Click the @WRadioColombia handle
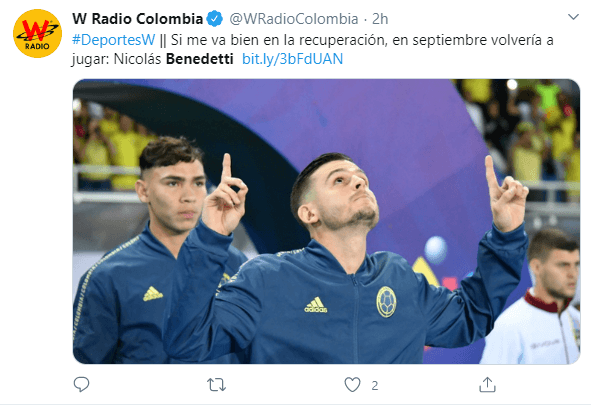 tap(294, 19)
